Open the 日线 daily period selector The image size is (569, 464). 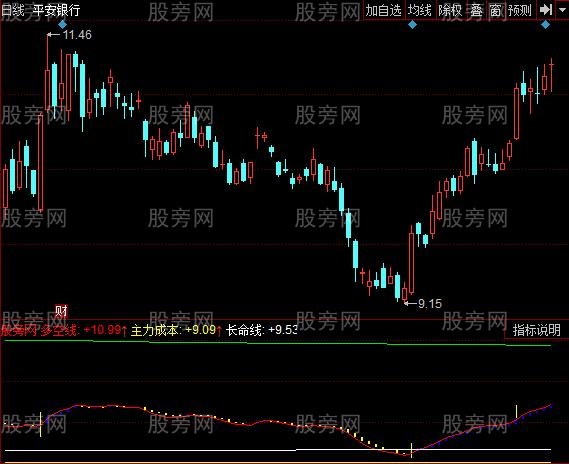[13, 10]
